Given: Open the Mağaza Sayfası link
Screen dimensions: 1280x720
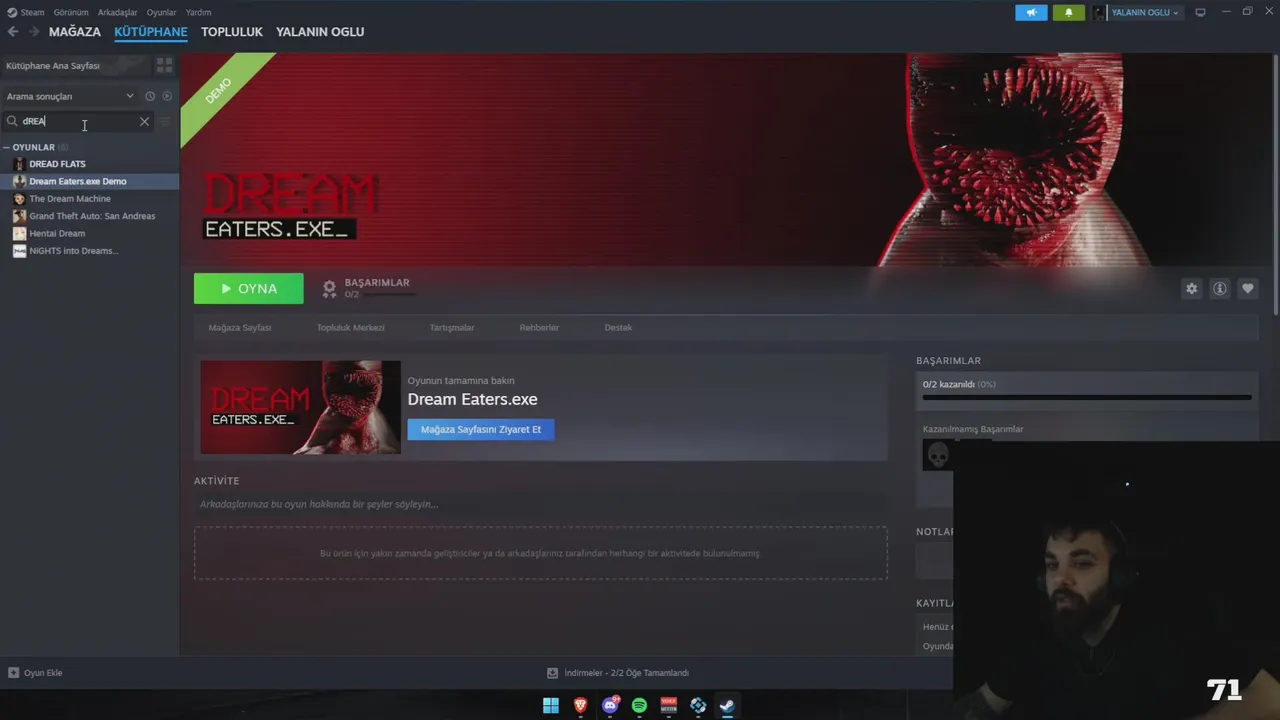Looking at the screenshot, I should pos(240,327).
